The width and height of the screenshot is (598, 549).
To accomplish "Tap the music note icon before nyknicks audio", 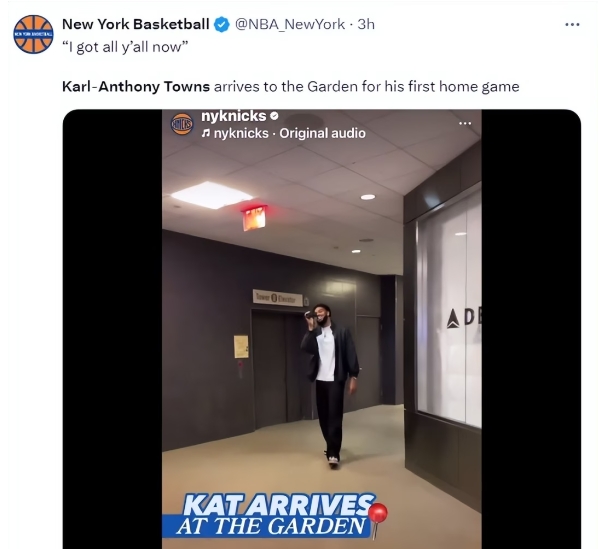I will [206, 133].
